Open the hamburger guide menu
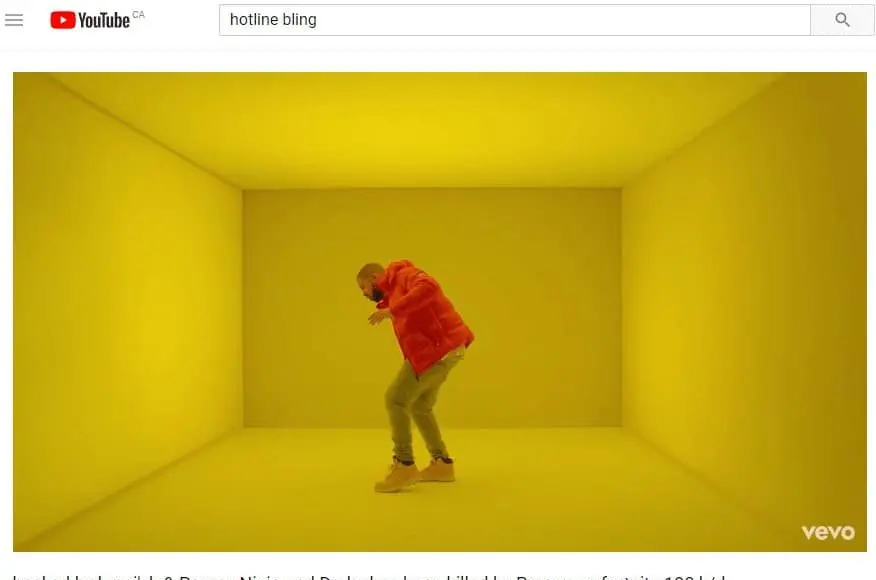The height and width of the screenshot is (580, 876). 14,20
